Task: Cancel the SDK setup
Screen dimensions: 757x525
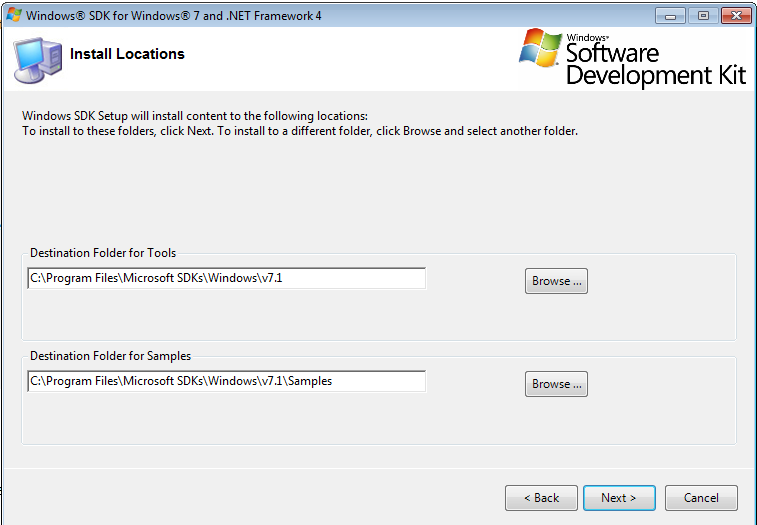Action: coord(701,497)
